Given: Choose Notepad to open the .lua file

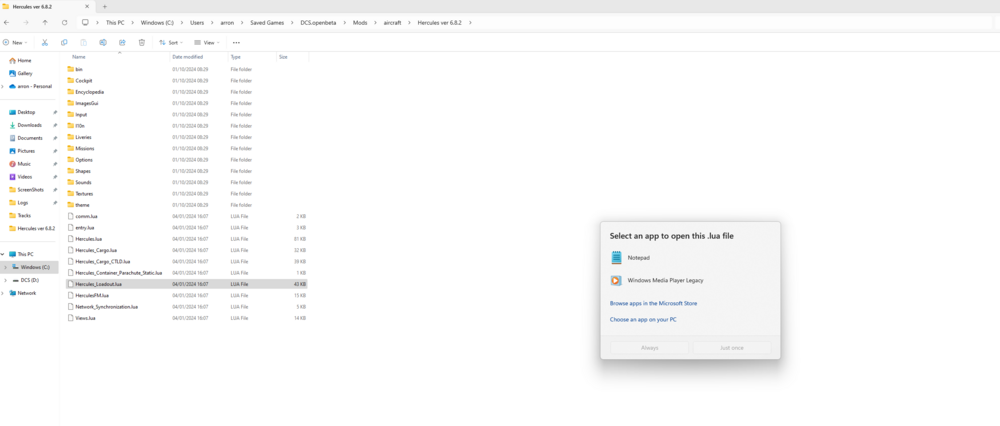Looking at the screenshot, I should coord(689,258).
